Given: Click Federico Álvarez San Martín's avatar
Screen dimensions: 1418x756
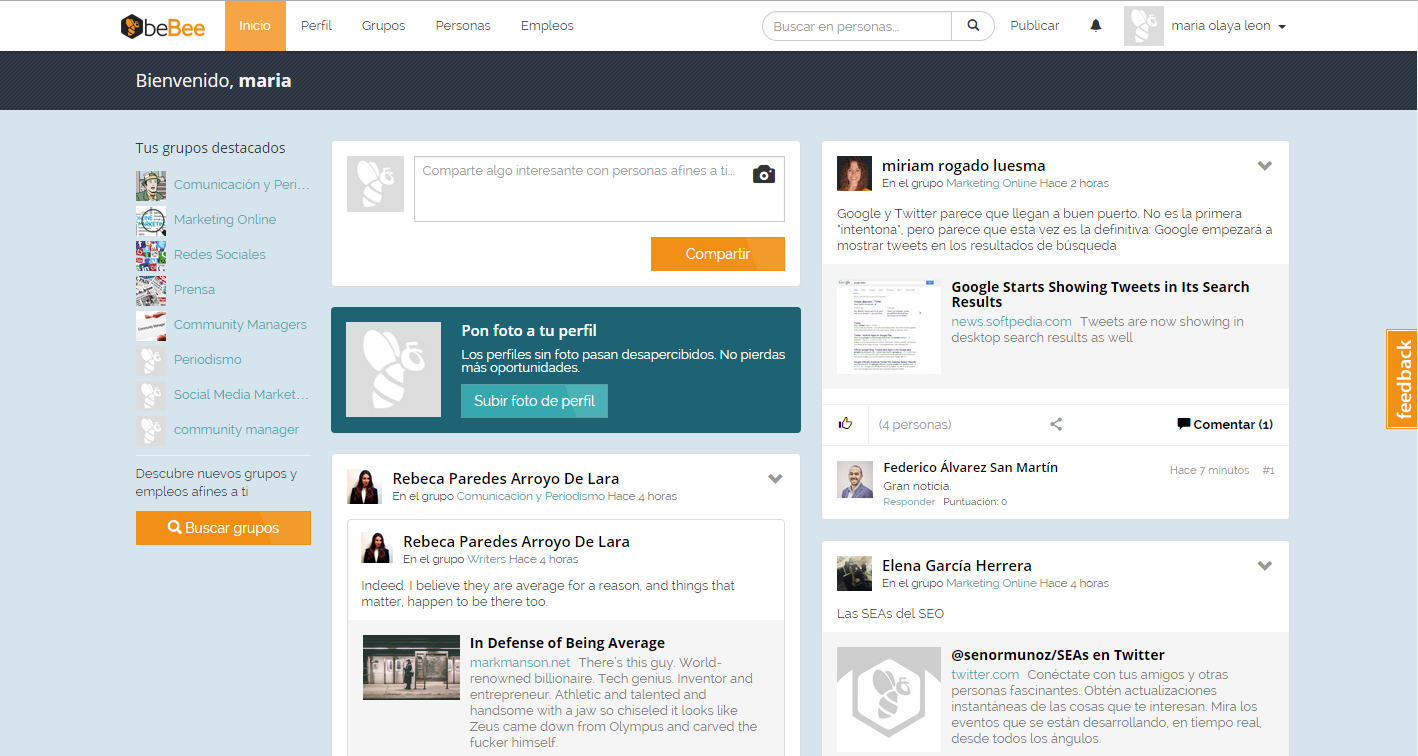Looking at the screenshot, I should pos(855,479).
